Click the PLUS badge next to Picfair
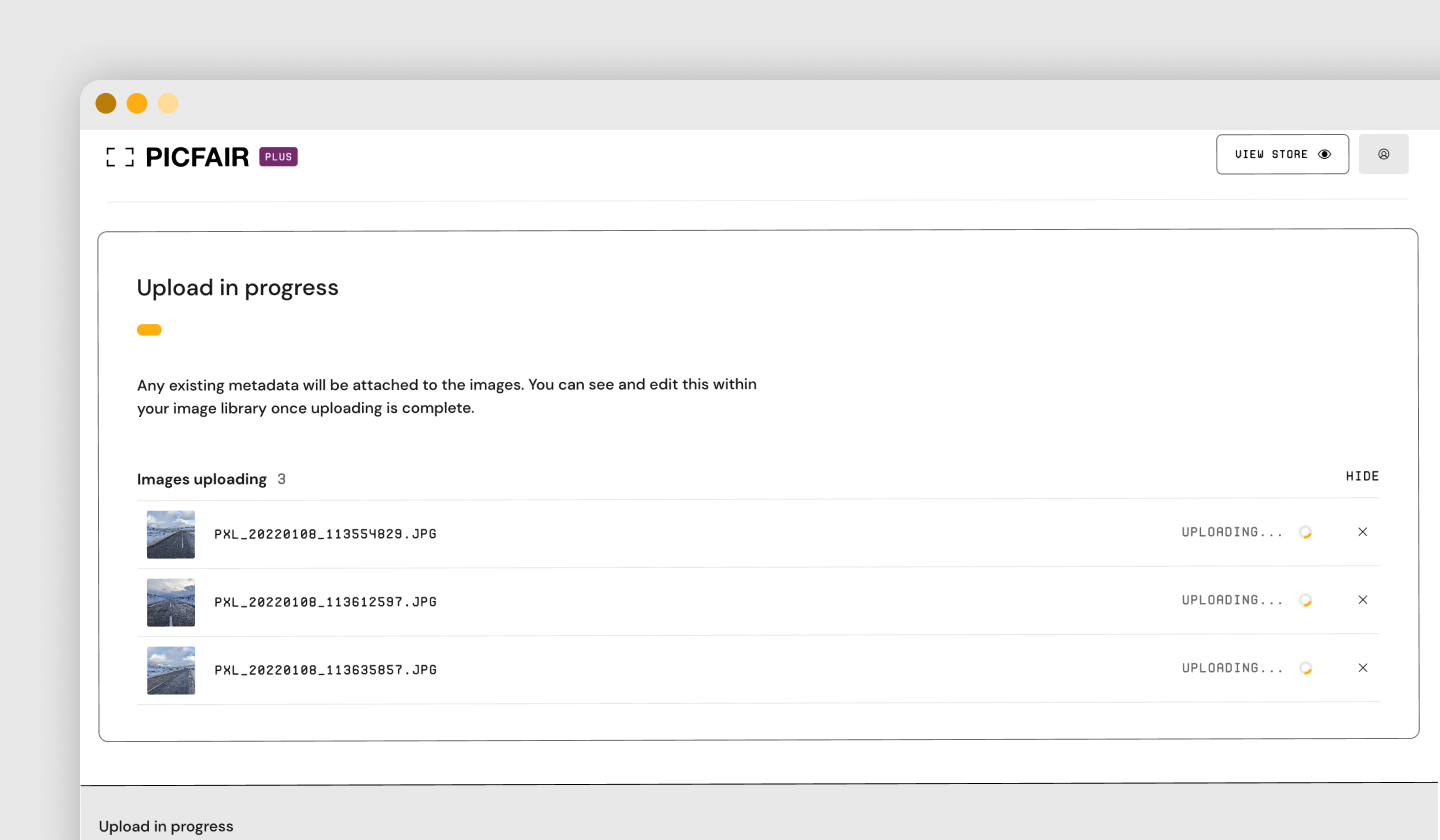 pyautogui.click(x=278, y=157)
